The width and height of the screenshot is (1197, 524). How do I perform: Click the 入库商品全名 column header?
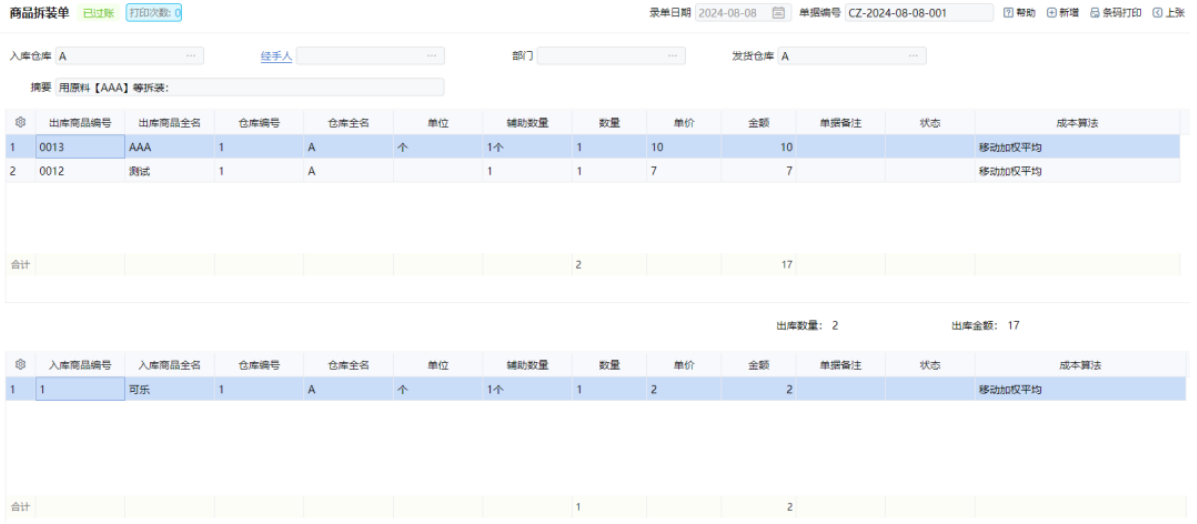(x=169, y=365)
